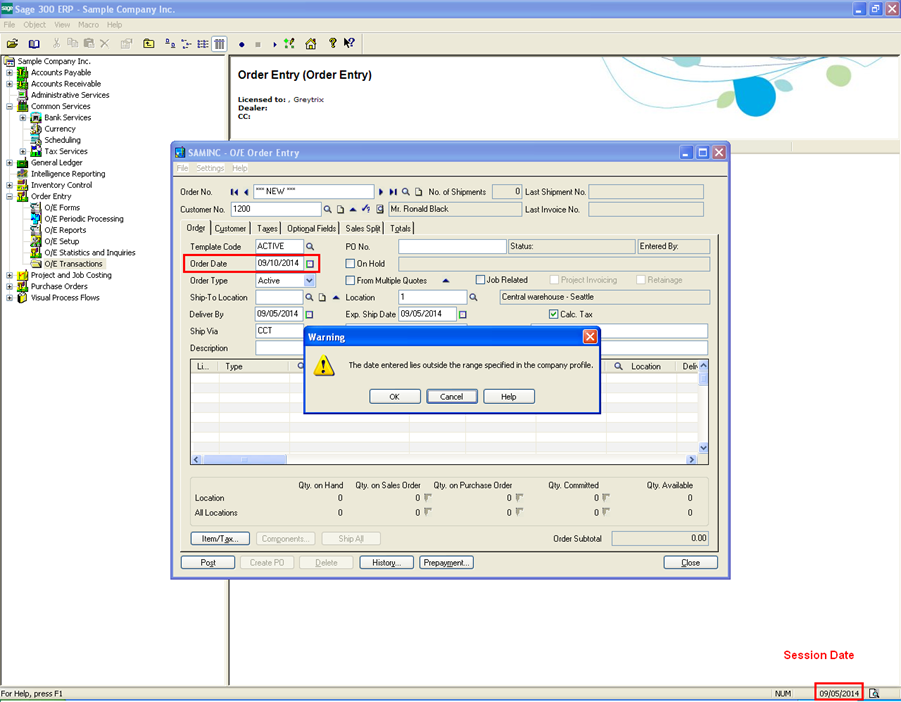
Task: Open the Template Code finder magnifier
Action: tap(310, 246)
